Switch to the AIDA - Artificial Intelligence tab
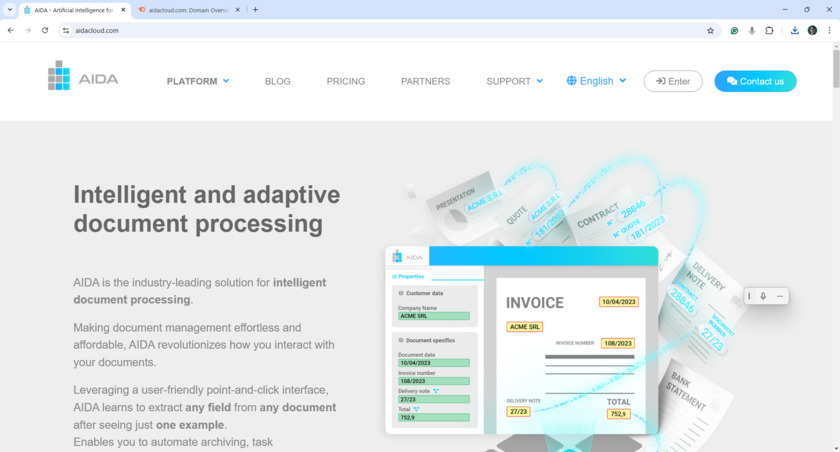The width and height of the screenshot is (840, 452). pos(74,10)
